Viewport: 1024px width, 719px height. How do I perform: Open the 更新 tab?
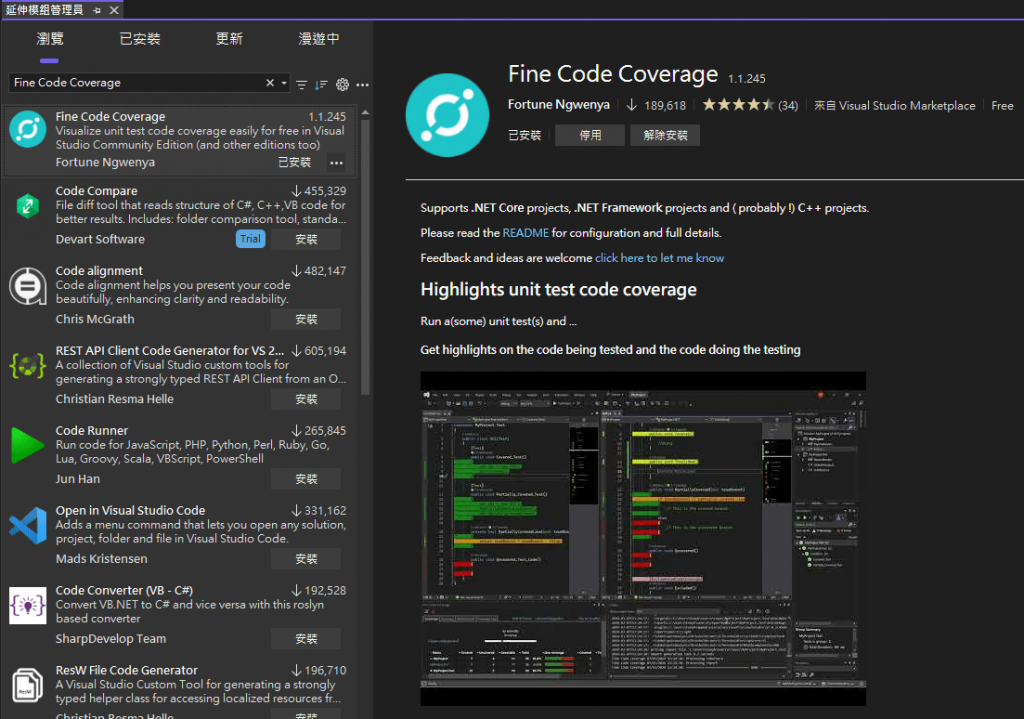click(229, 39)
